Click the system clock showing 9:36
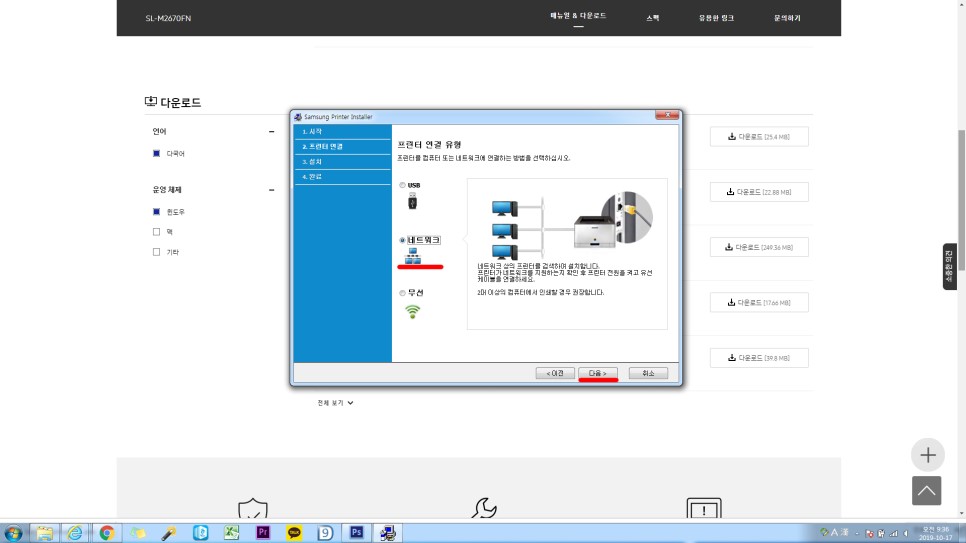Viewport: 966px width, 543px height. click(935, 533)
